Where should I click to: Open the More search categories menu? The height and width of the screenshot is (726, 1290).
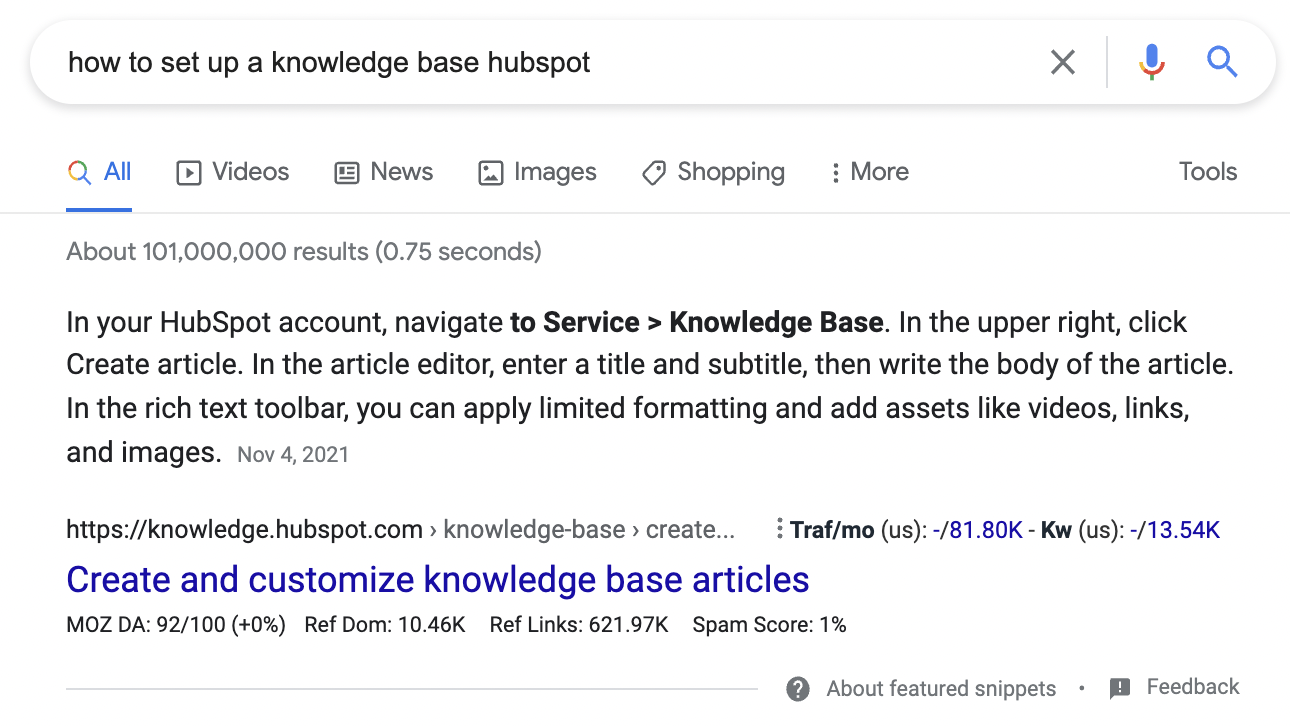[869, 172]
